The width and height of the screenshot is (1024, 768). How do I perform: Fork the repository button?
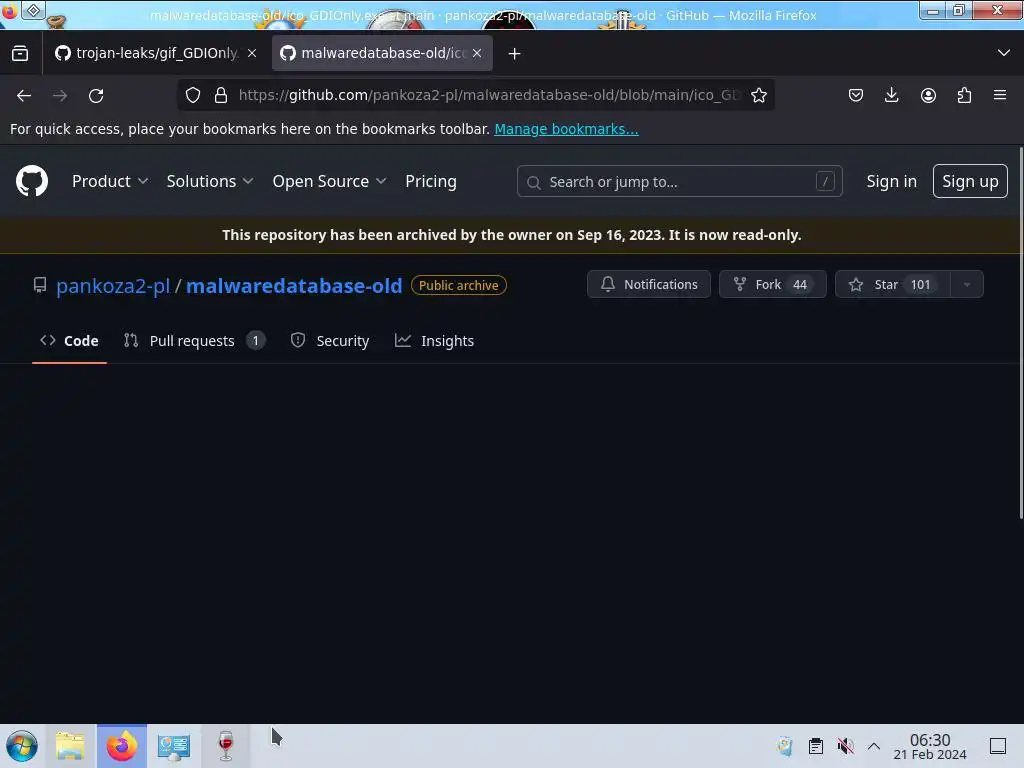click(x=773, y=284)
